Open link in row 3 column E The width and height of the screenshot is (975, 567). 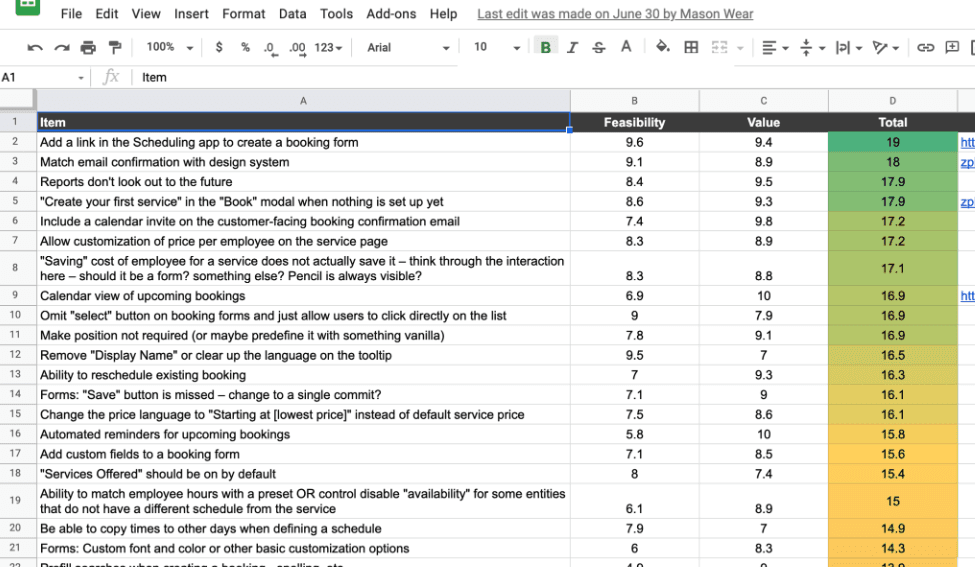967,162
